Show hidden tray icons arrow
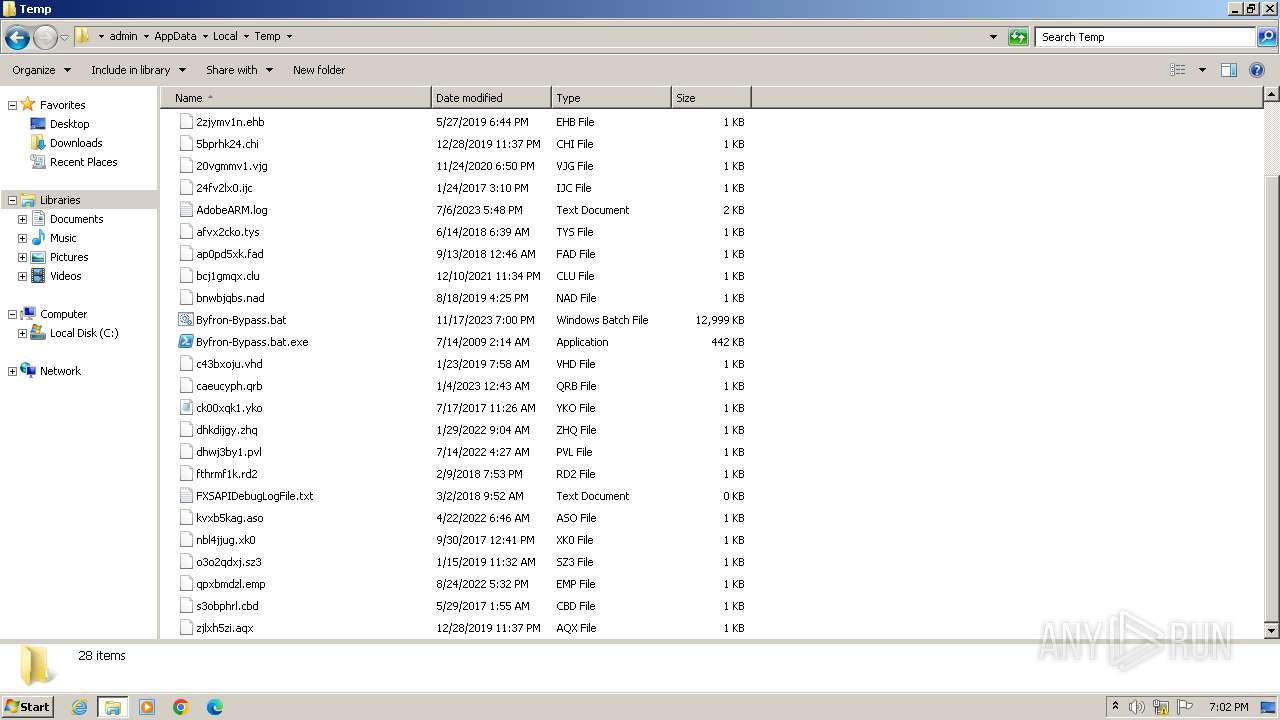Screen dimensions: 1280x720 [x=1115, y=707]
